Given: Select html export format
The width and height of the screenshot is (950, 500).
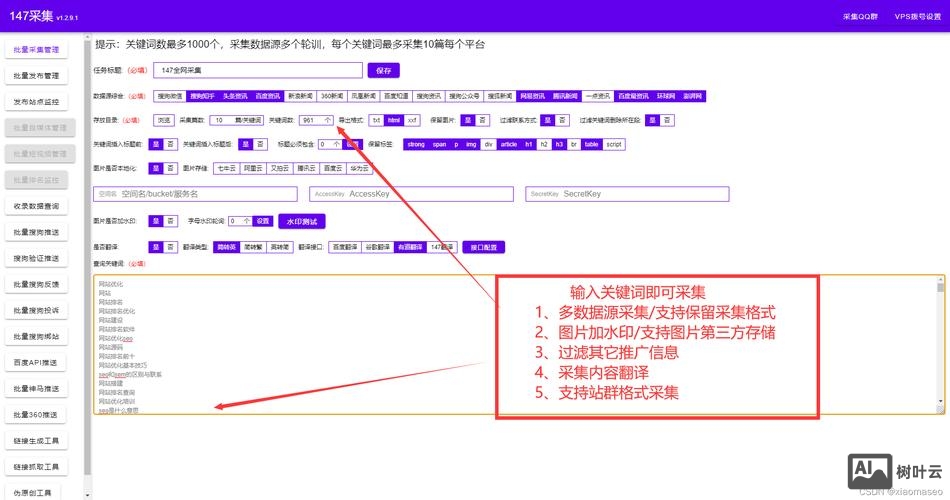Looking at the screenshot, I should (x=394, y=120).
